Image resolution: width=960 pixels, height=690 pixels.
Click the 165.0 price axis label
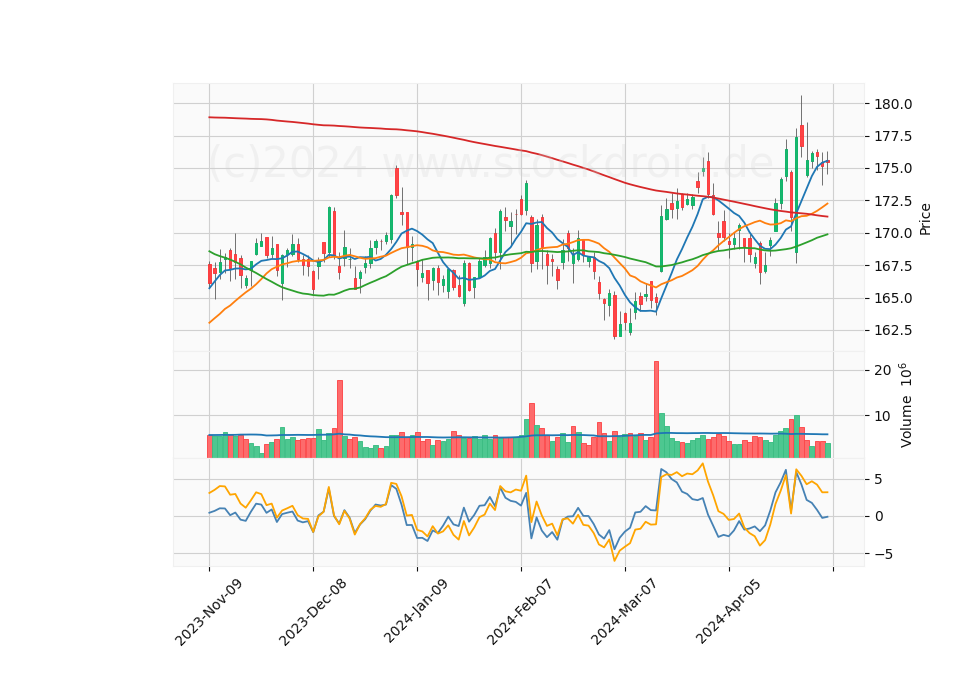click(x=891, y=298)
